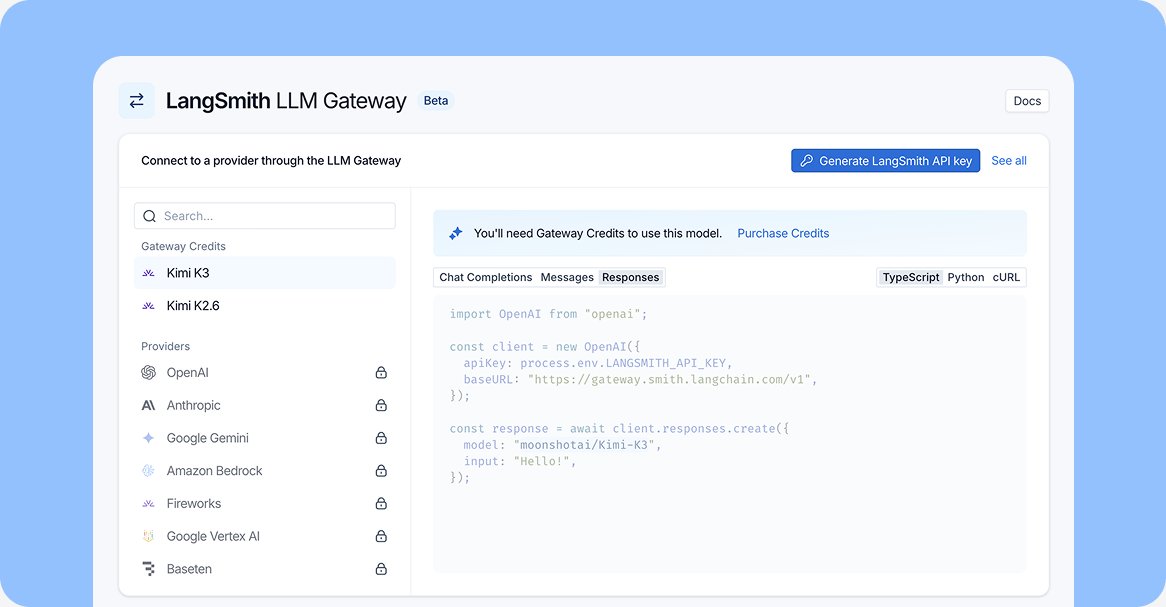1166x607 pixels.
Task: Select the Responses API tab
Action: [631, 277]
